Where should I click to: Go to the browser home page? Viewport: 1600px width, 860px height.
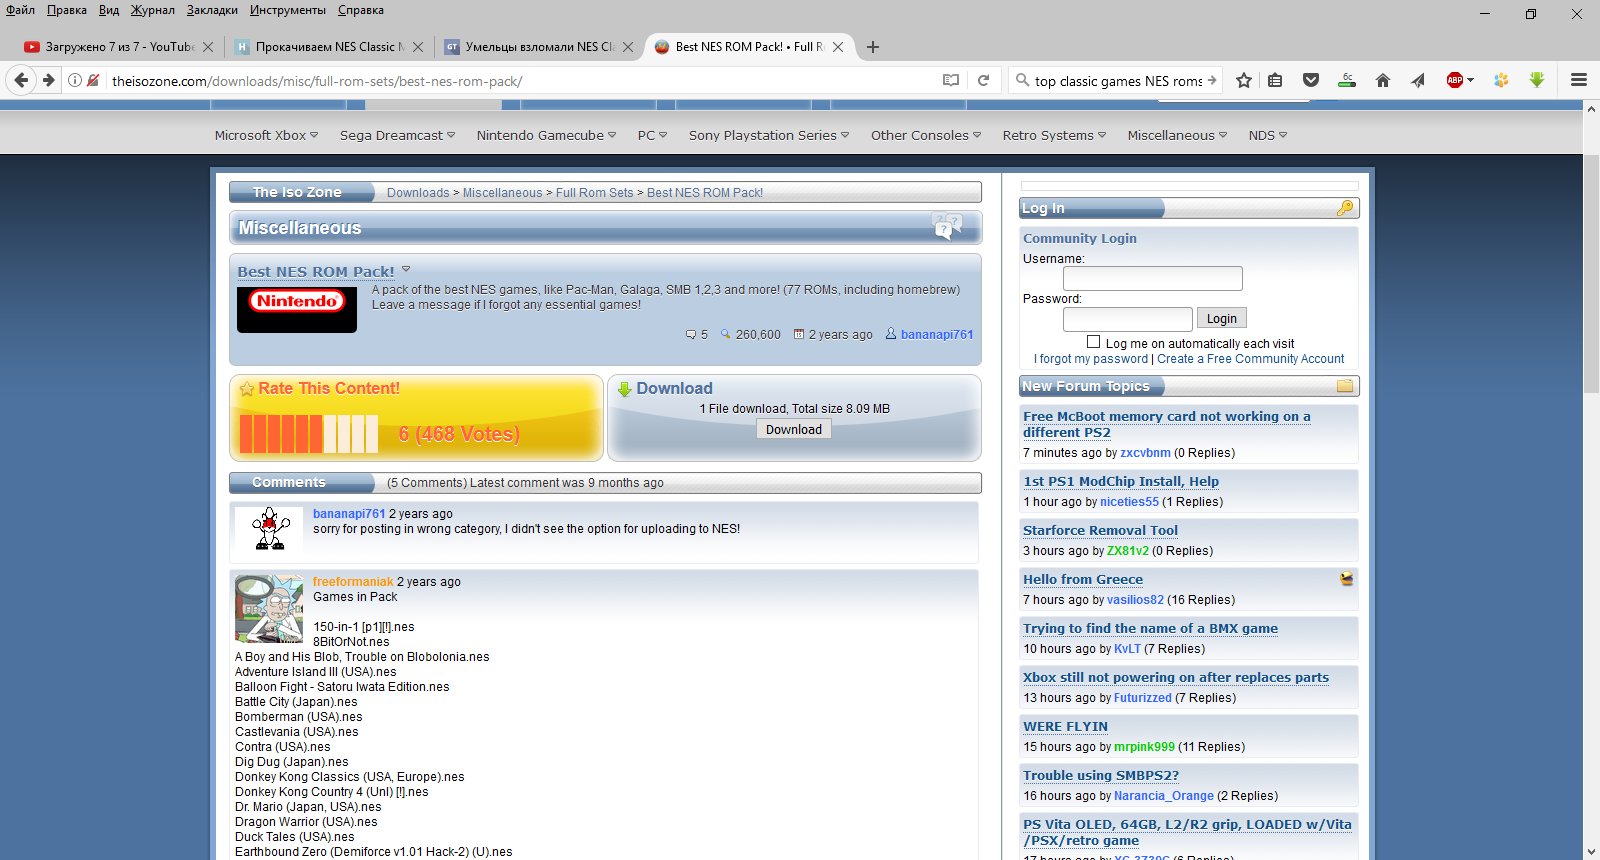(x=1383, y=80)
